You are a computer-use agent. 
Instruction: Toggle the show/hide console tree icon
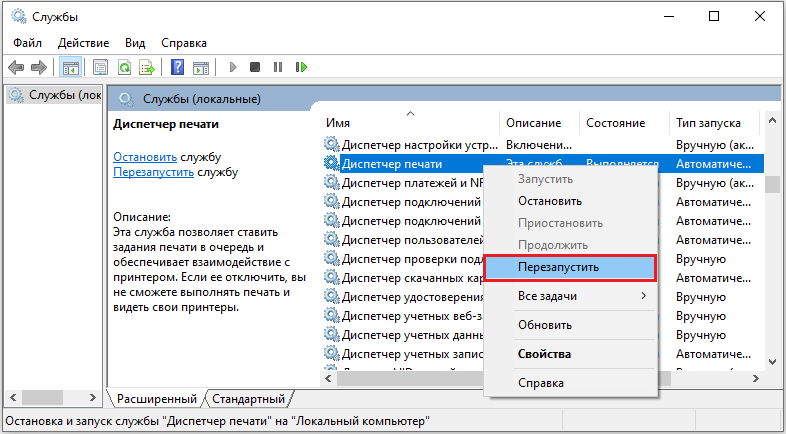click(x=70, y=67)
